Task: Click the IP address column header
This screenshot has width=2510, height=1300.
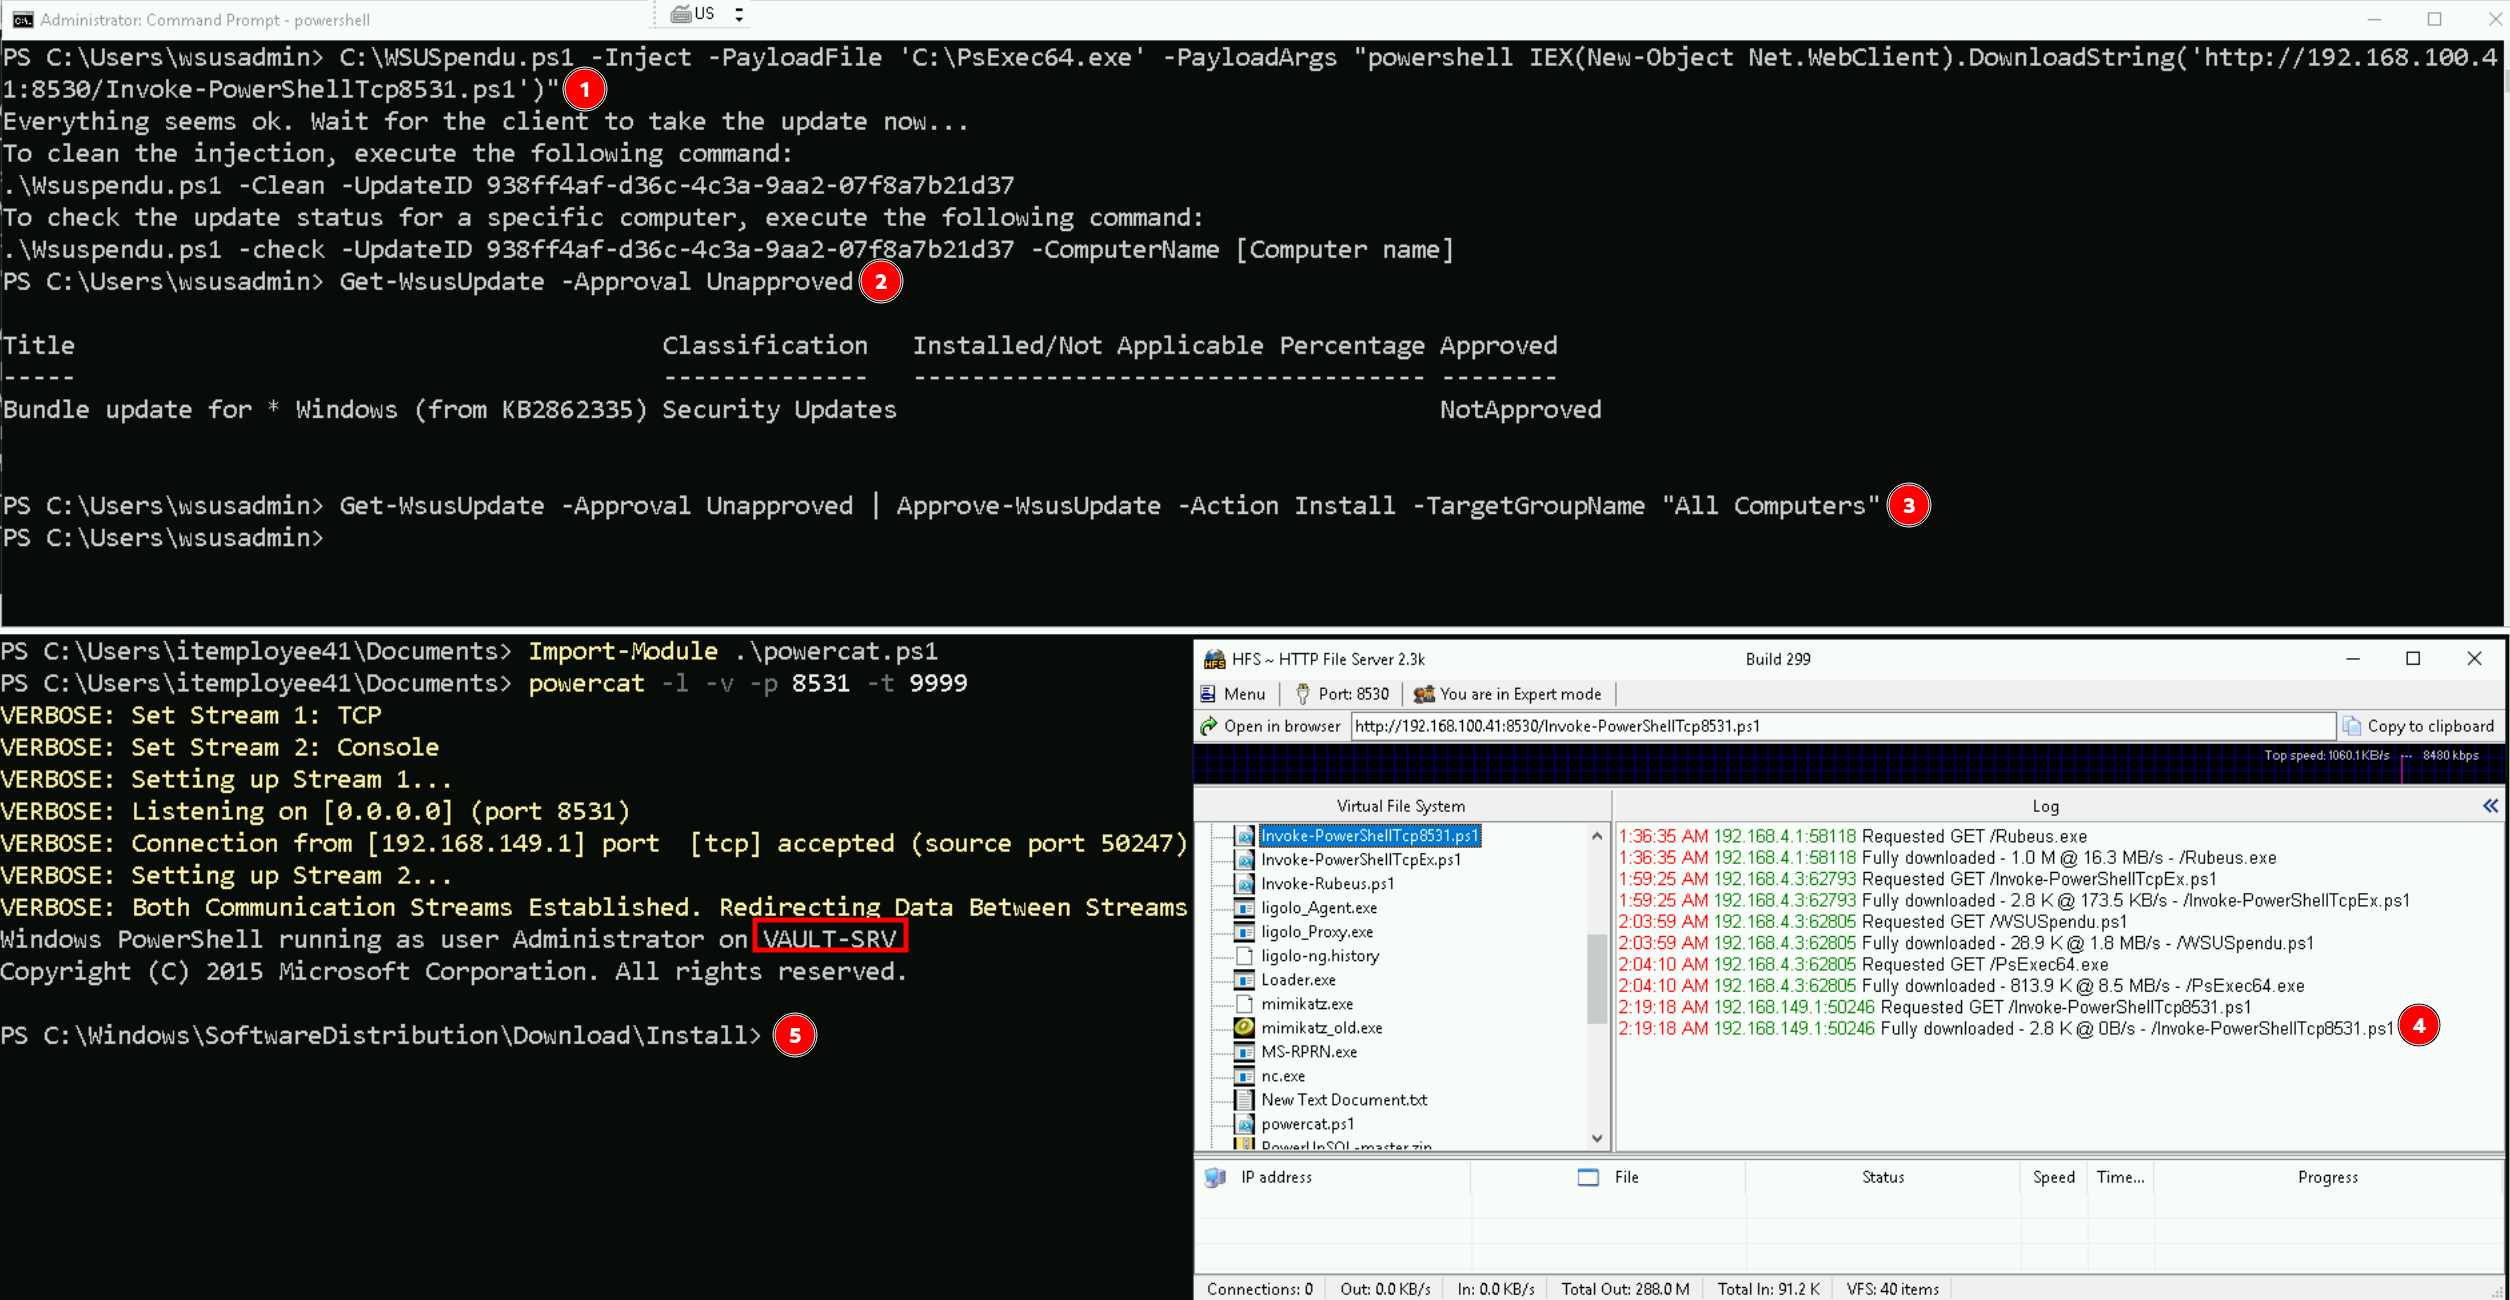Action: [x=1276, y=1178]
